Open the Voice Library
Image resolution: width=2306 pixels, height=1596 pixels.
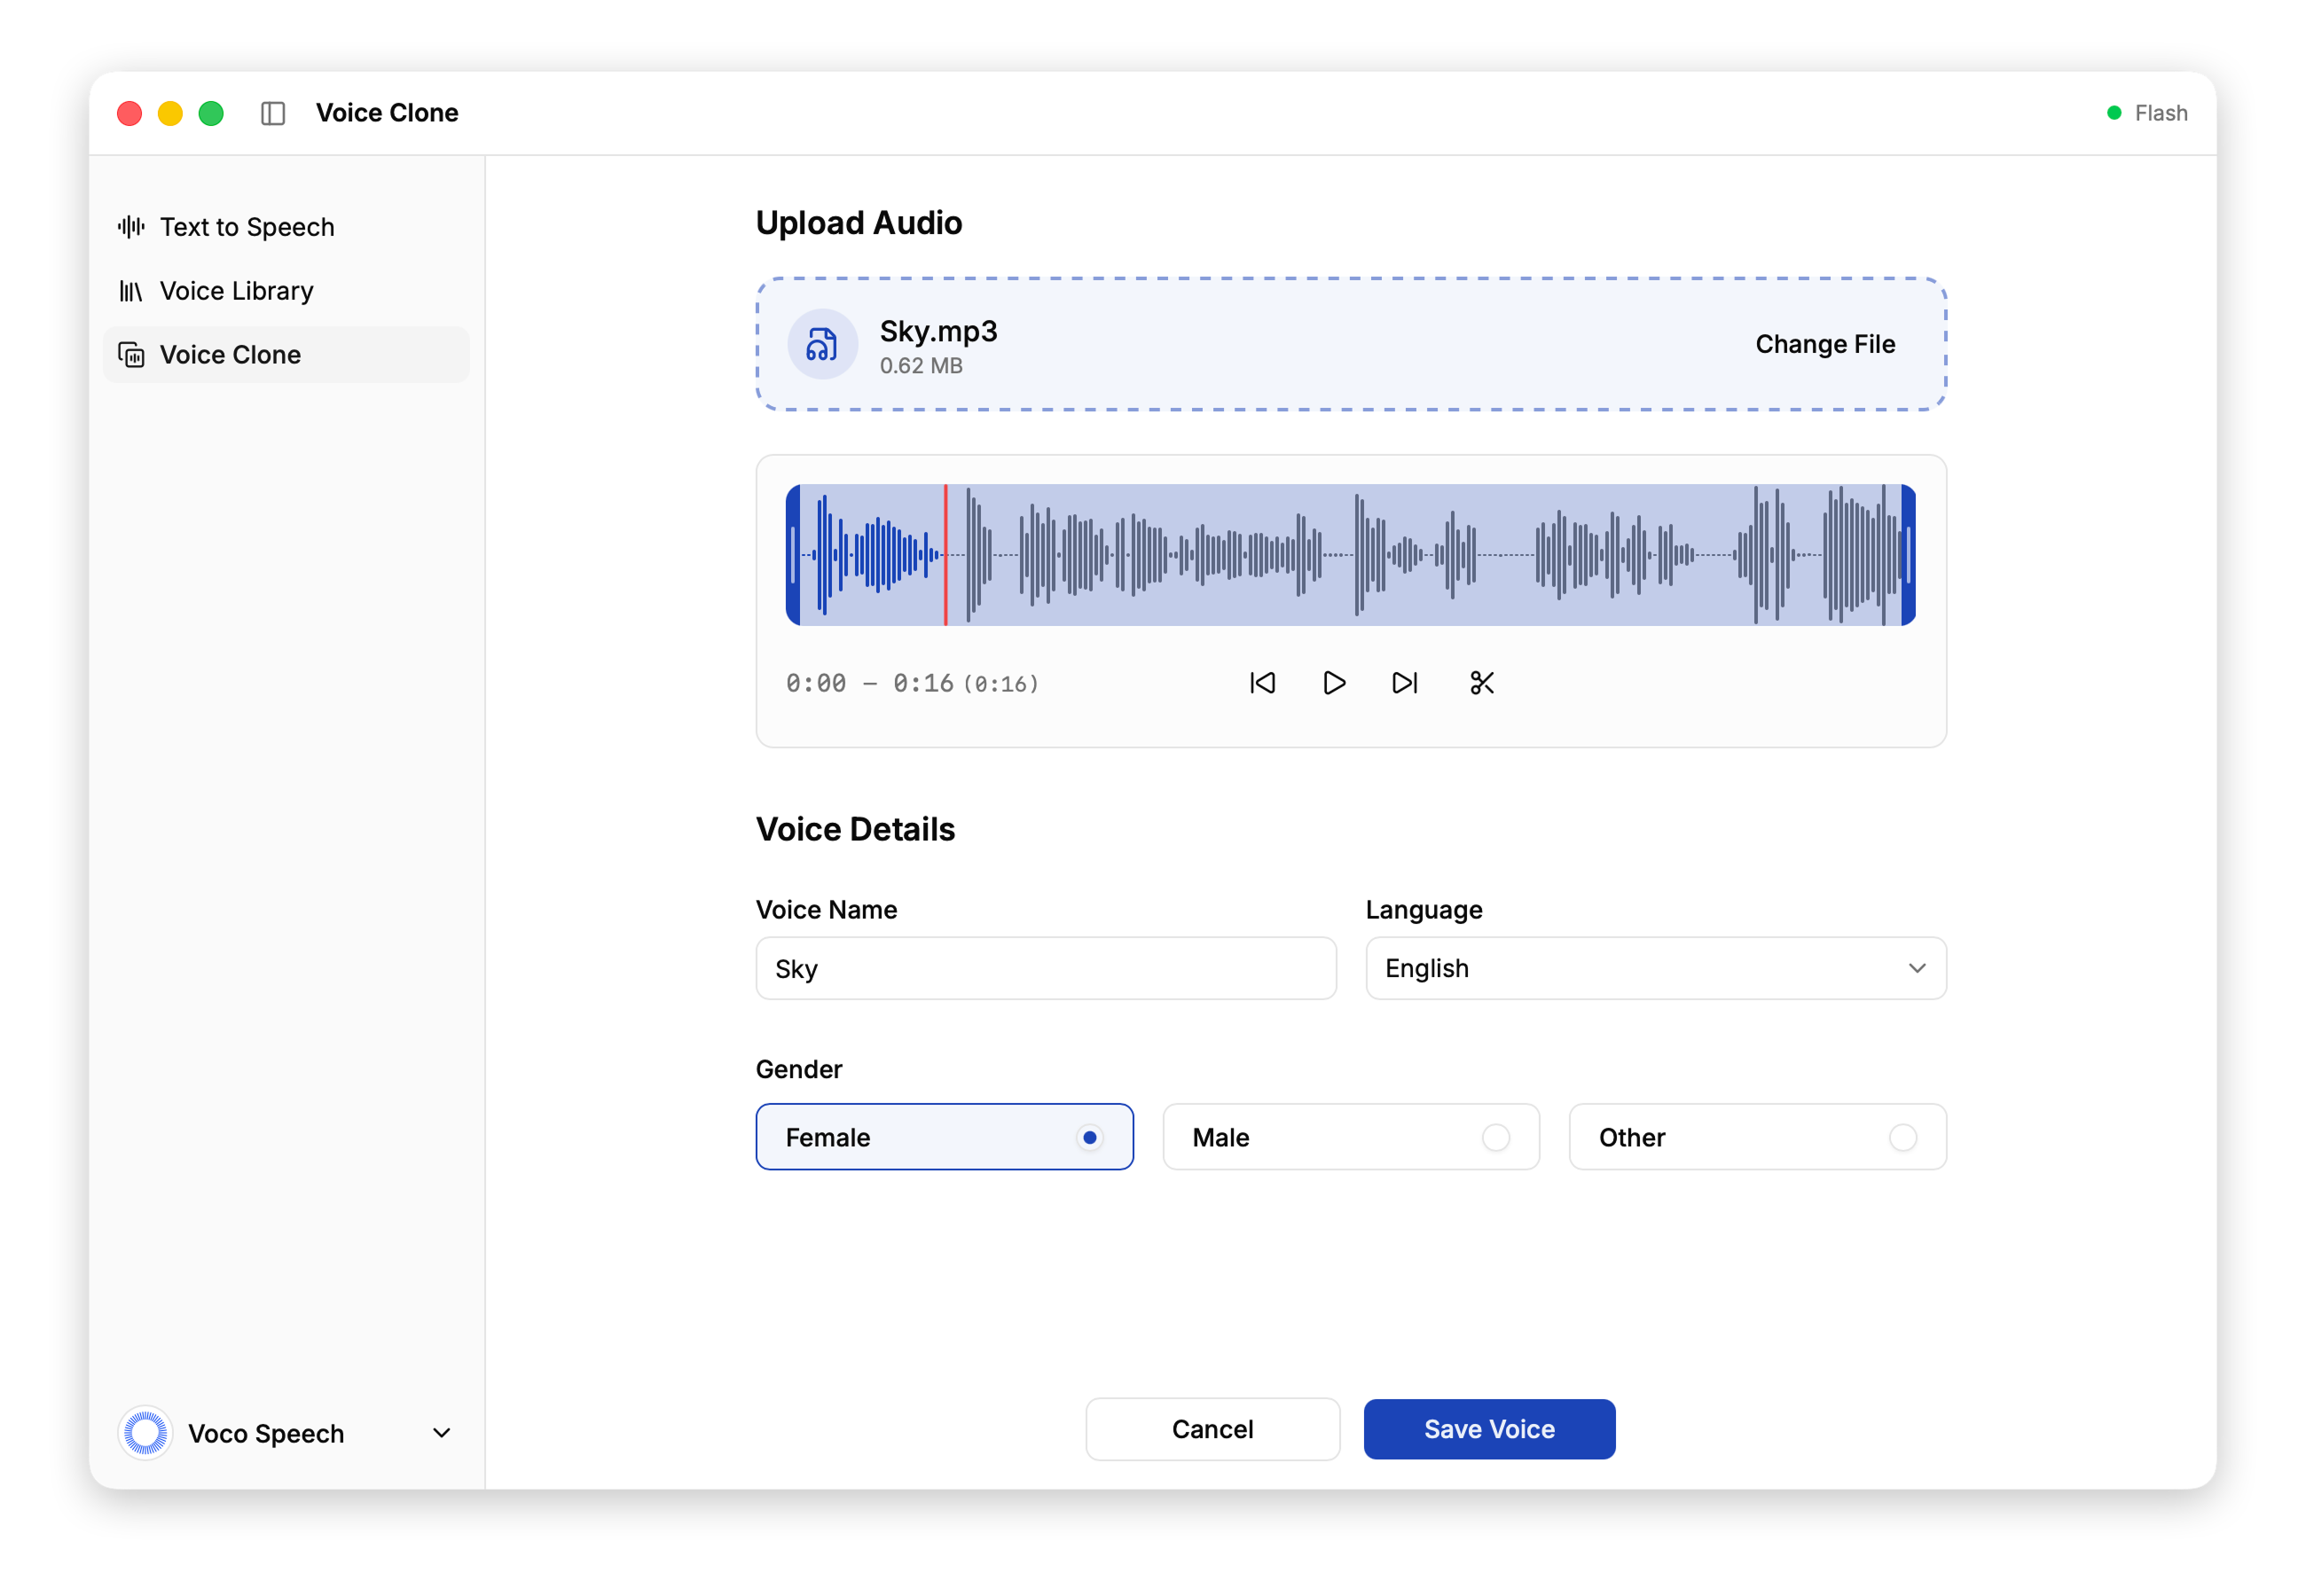point(236,290)
